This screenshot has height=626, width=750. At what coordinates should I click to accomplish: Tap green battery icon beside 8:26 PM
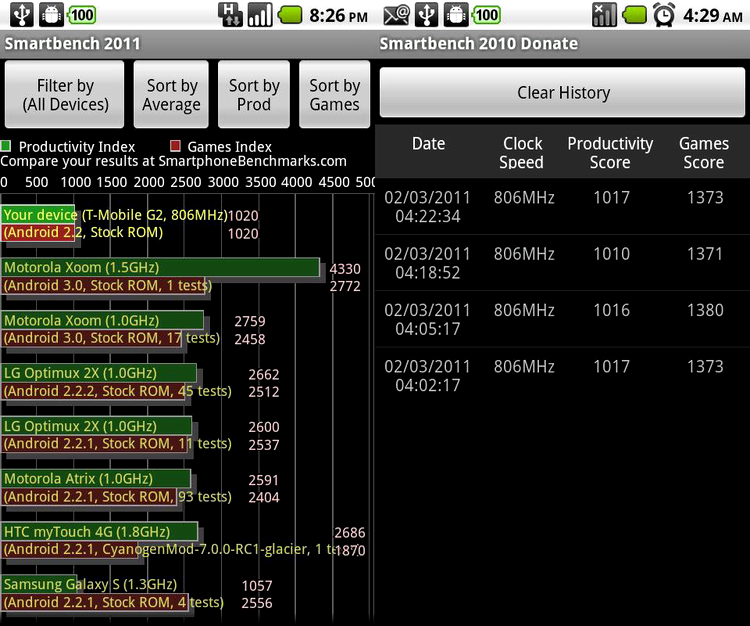point(290,15)
